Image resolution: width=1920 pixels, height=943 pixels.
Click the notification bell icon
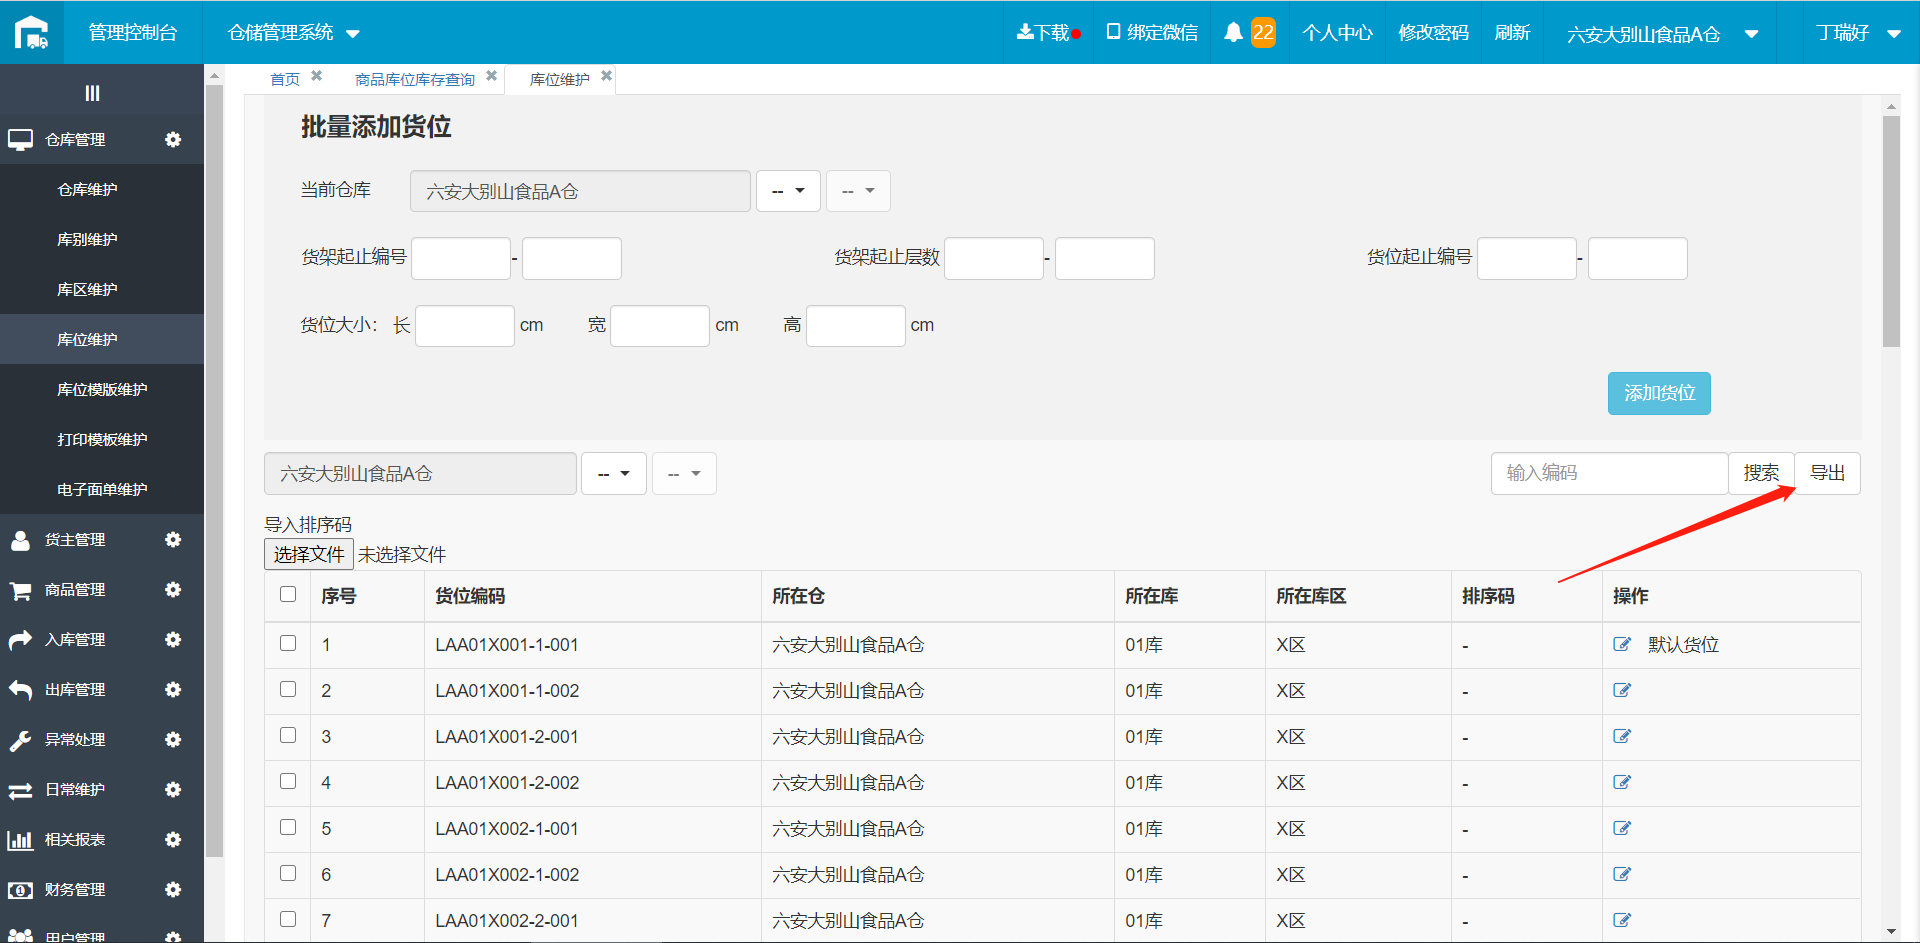point(1233,32)
